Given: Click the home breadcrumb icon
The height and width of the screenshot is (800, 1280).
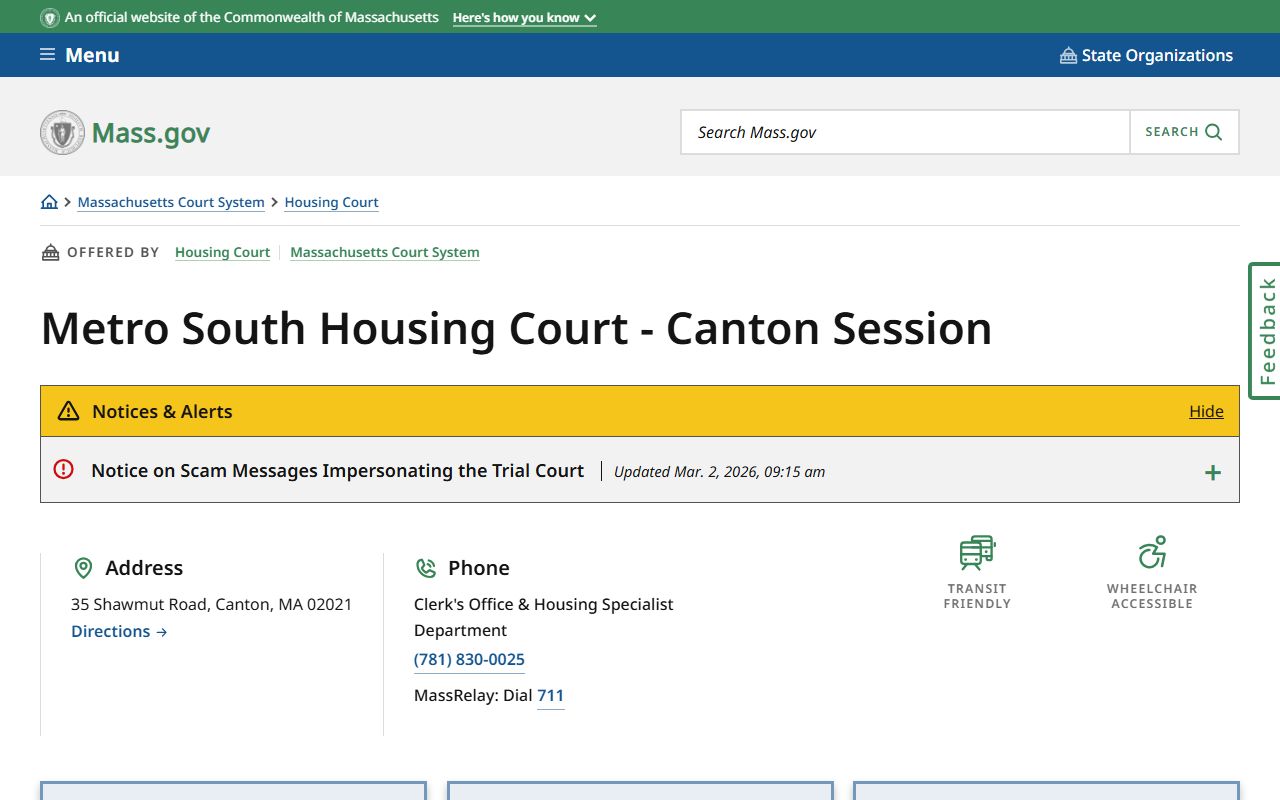Looking at the screenshot, I should [x=49, y=202].
